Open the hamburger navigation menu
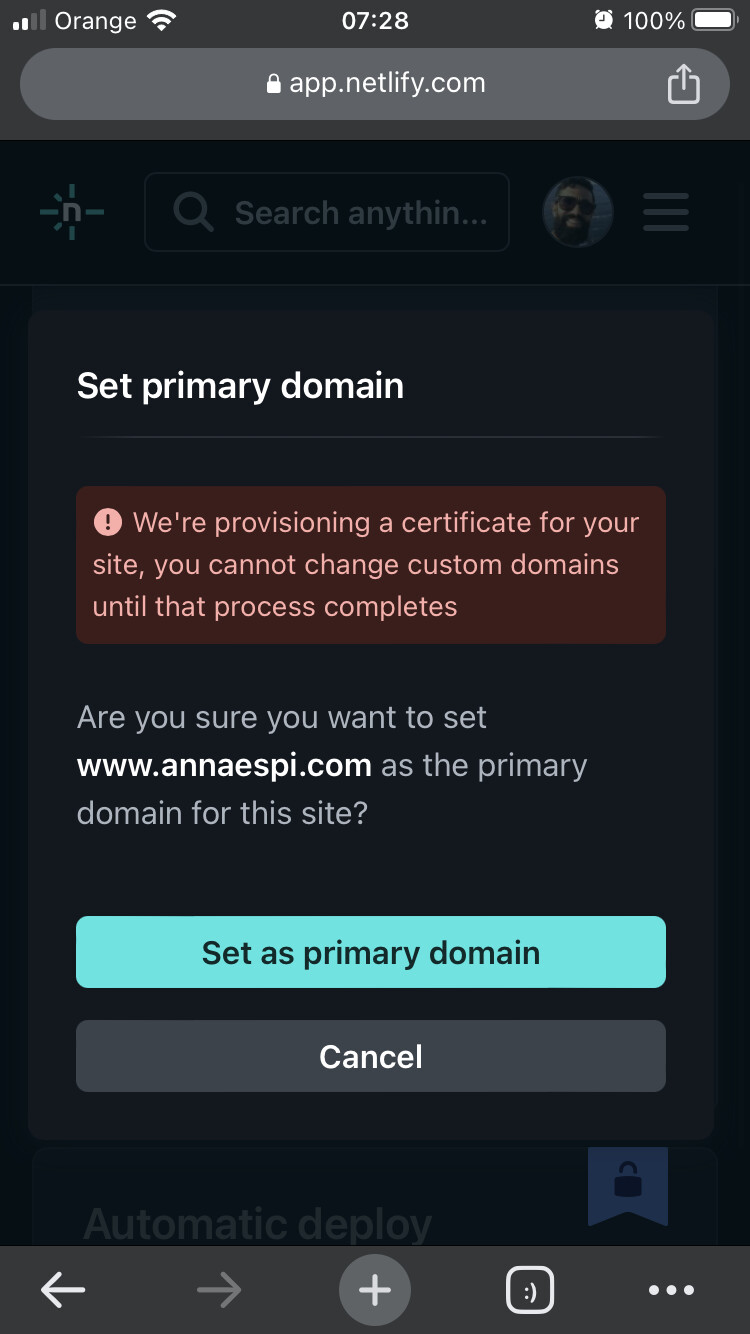The height and width of the screenshot is (1334, 750). 665,212
